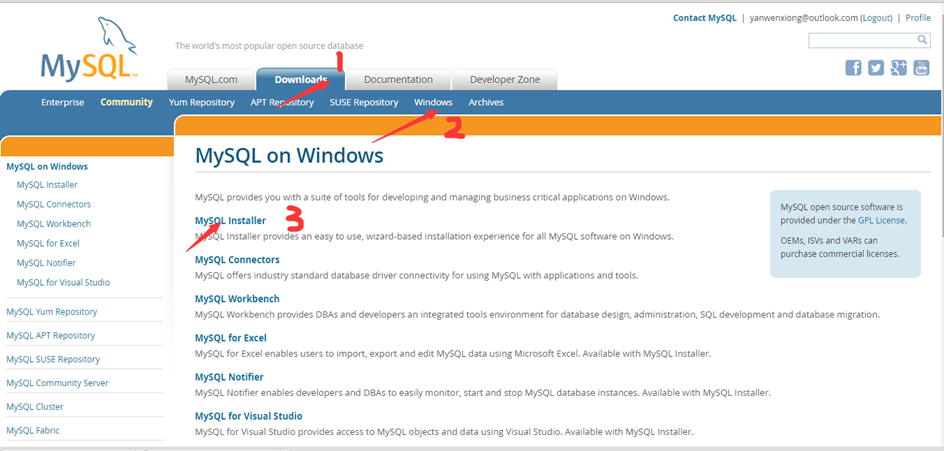Select MySQL Notifier in the sidebar
This screenshot has height=451, width=944.
46,263
